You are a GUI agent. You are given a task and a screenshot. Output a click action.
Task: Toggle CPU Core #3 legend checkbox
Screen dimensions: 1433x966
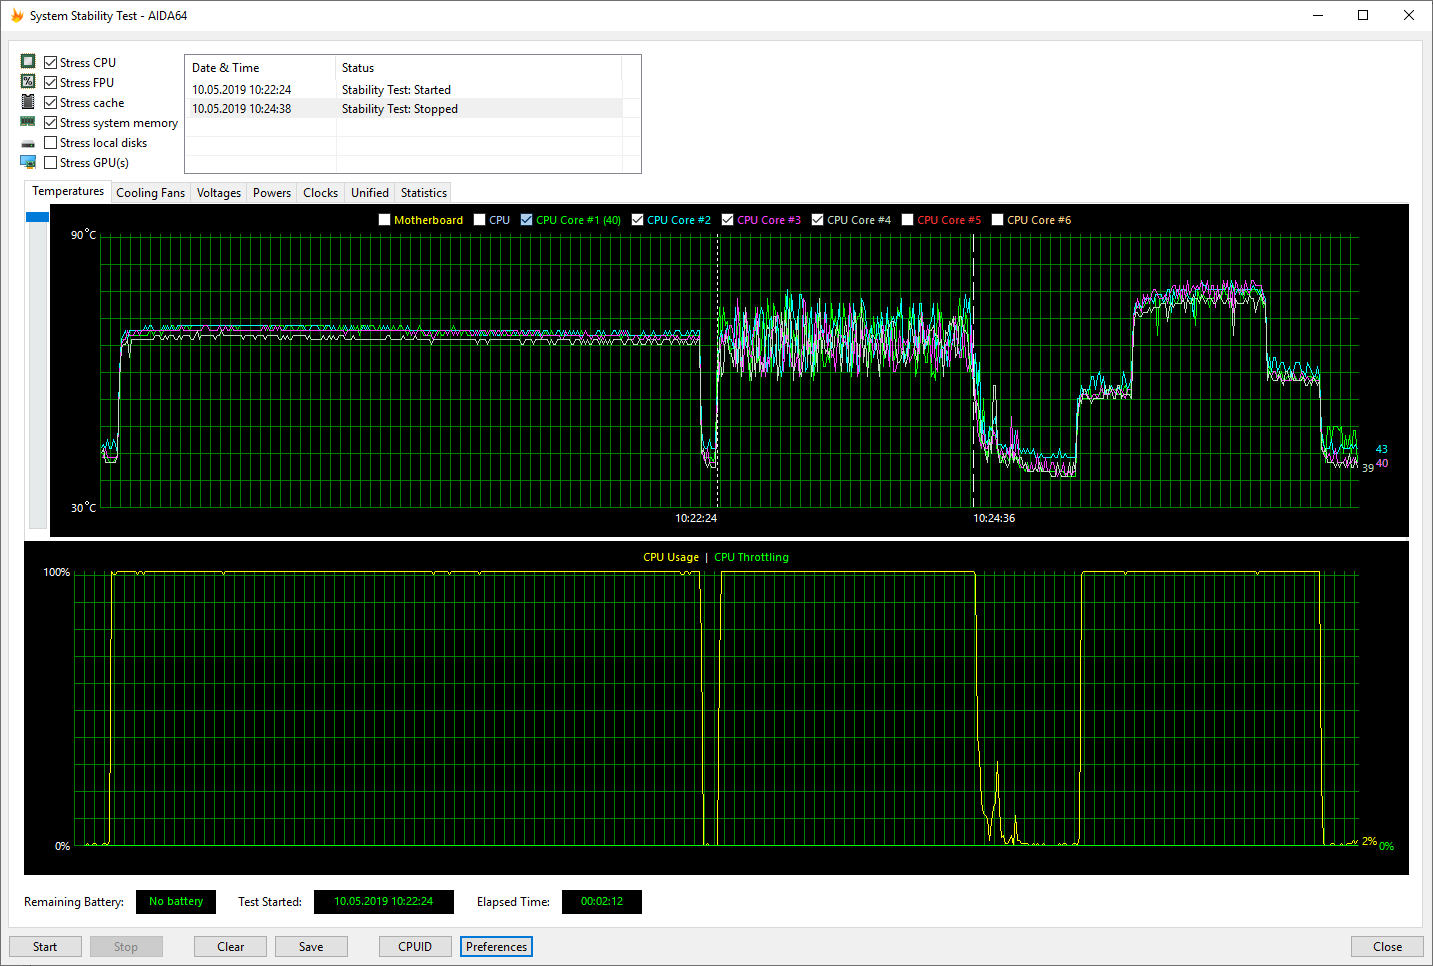[x=727, y=220]
